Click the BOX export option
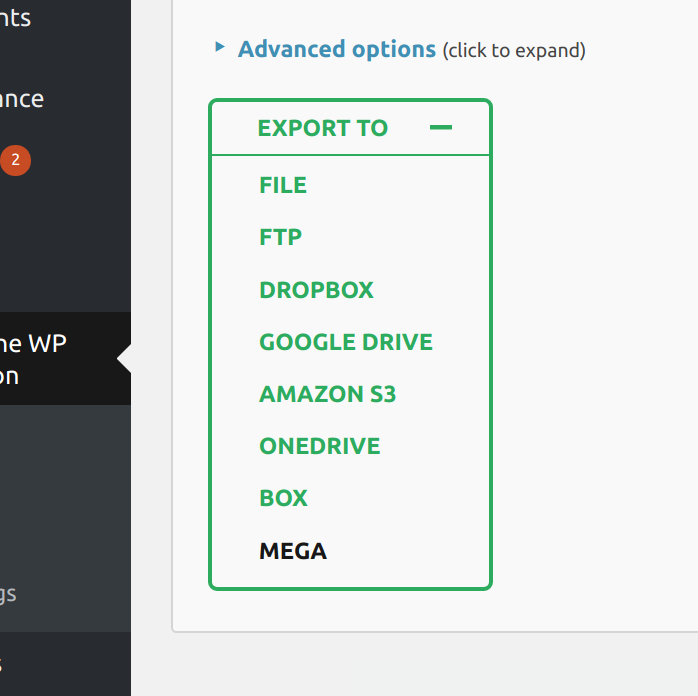 [x=283, y=498]
